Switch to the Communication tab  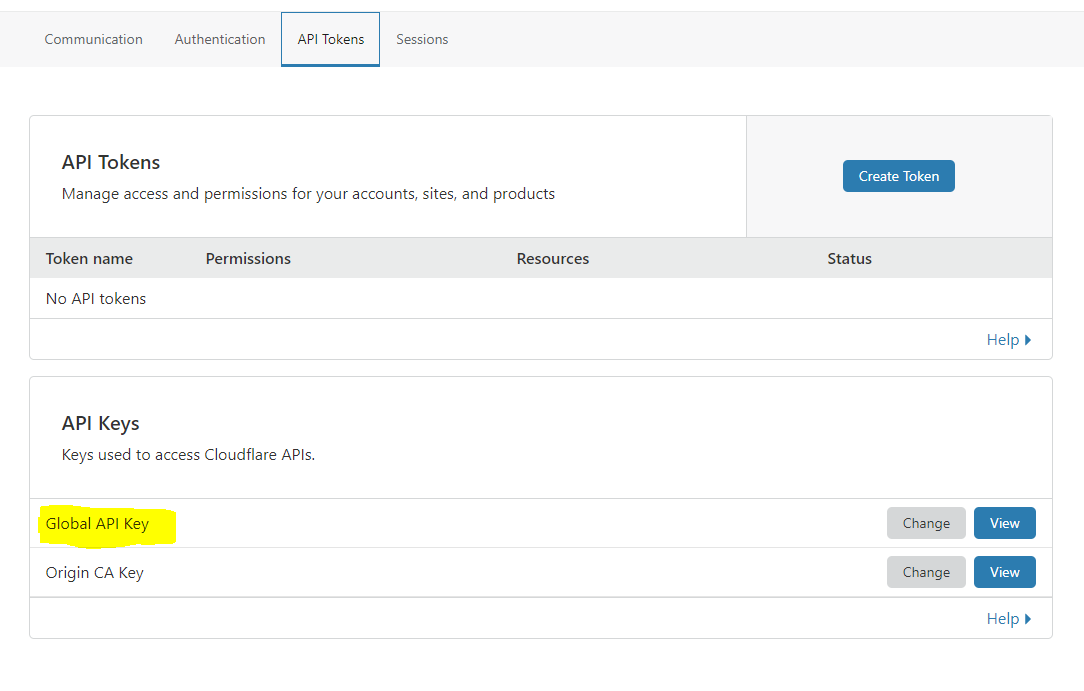coord(93,39)
